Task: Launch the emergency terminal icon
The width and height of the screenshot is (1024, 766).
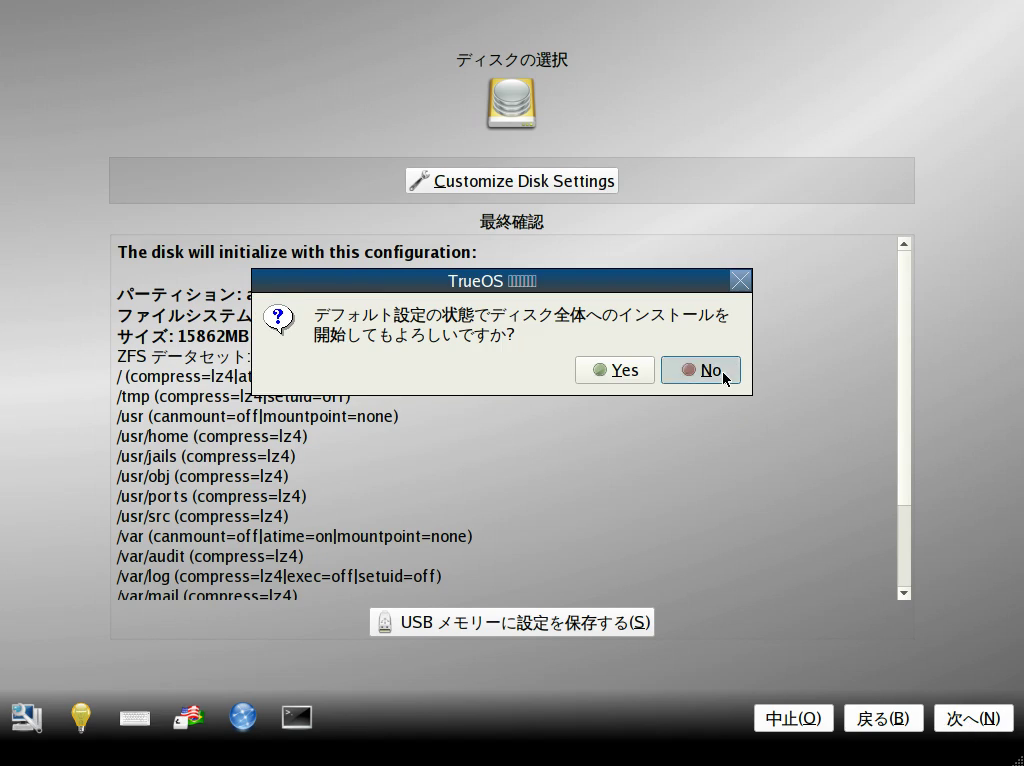Action: [297, 717]
